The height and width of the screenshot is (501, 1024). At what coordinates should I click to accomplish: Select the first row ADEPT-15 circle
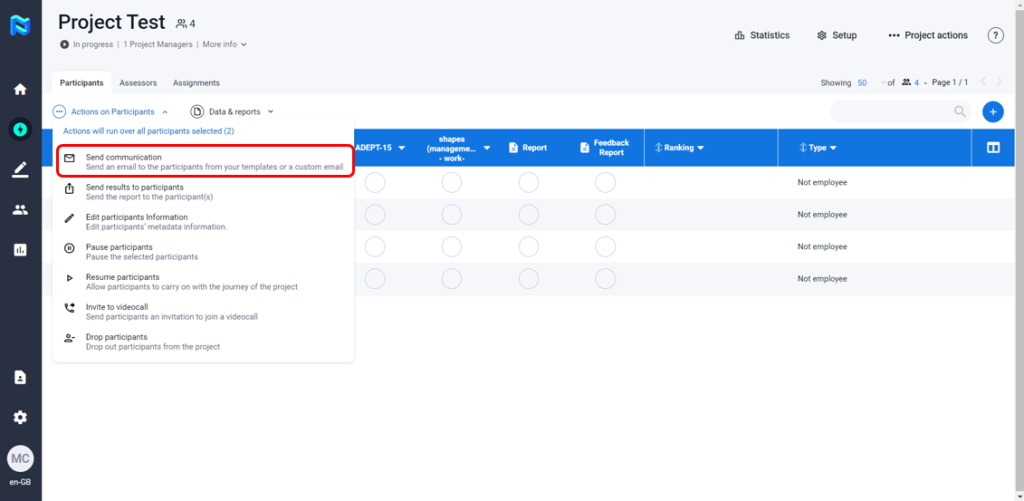tap(375, 183)
